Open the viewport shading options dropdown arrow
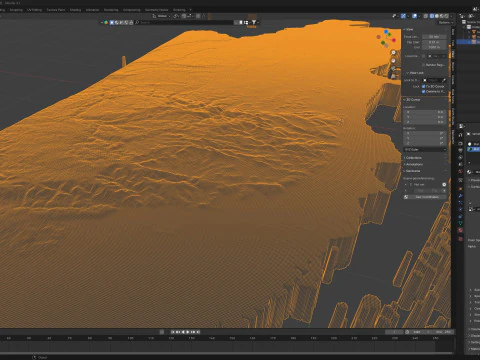Screen dimensions: 480x360 point(451,16)
